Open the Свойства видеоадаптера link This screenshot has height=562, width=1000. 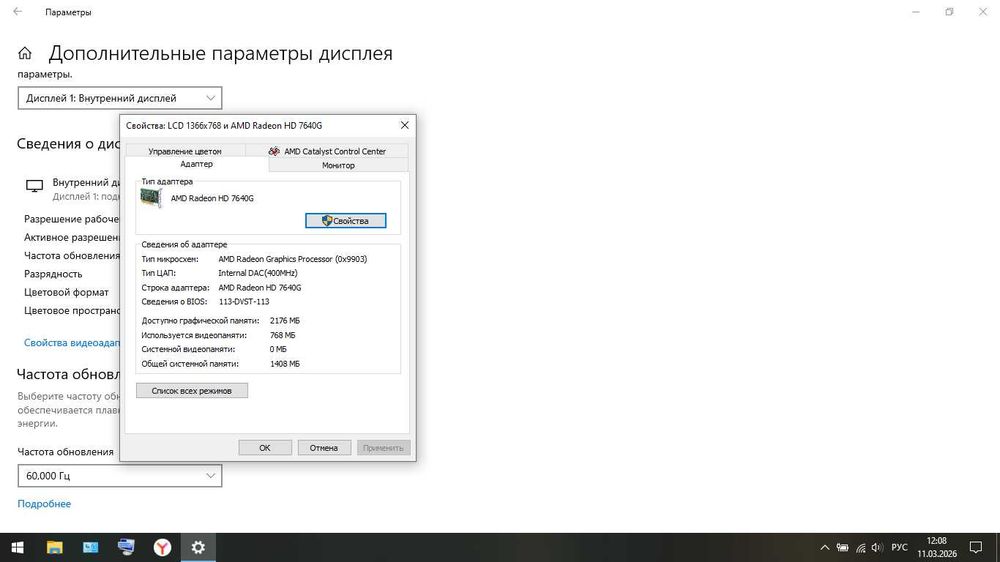[x=71, y=343]
